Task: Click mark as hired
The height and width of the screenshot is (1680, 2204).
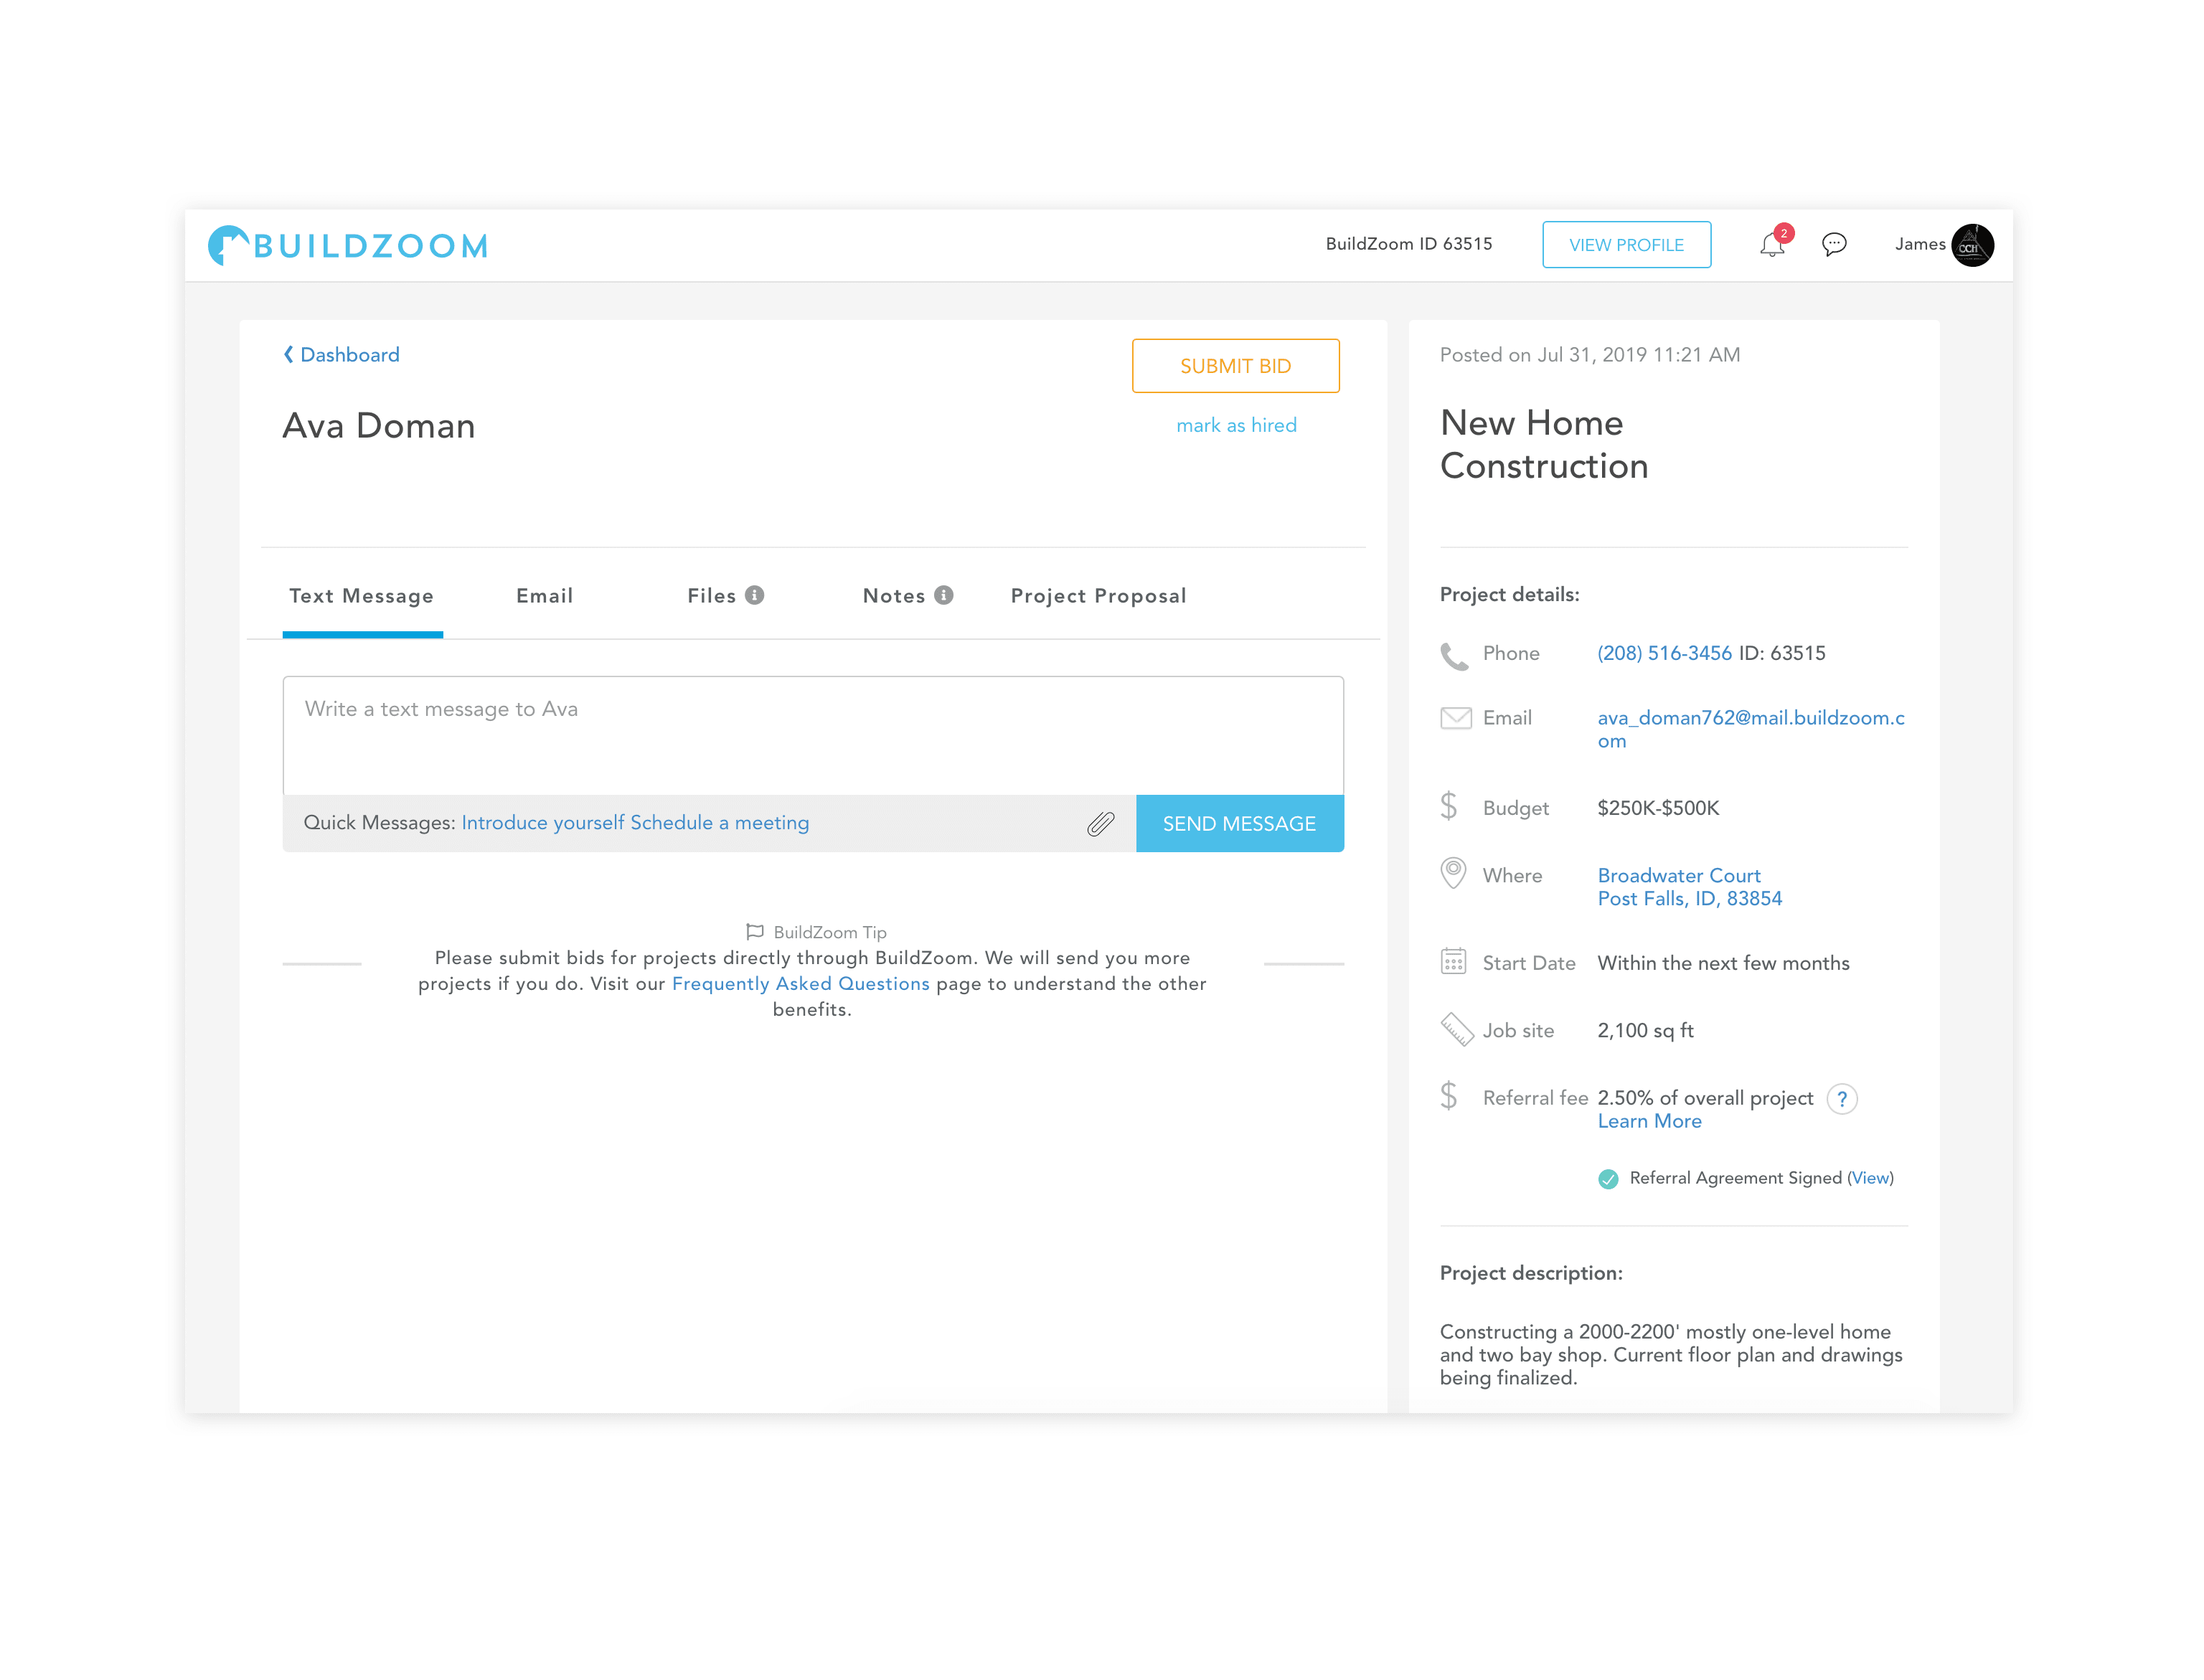Action: click(1236, 425)
